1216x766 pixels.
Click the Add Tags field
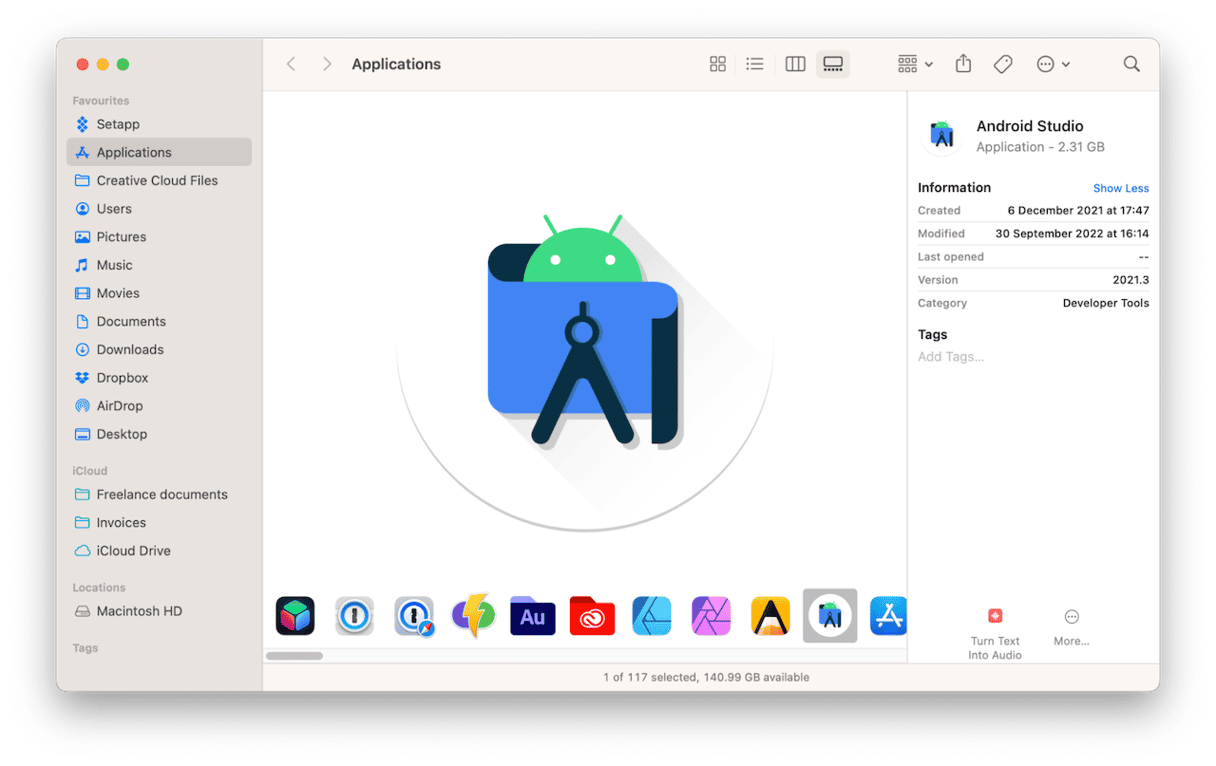(x=951, y=357)
